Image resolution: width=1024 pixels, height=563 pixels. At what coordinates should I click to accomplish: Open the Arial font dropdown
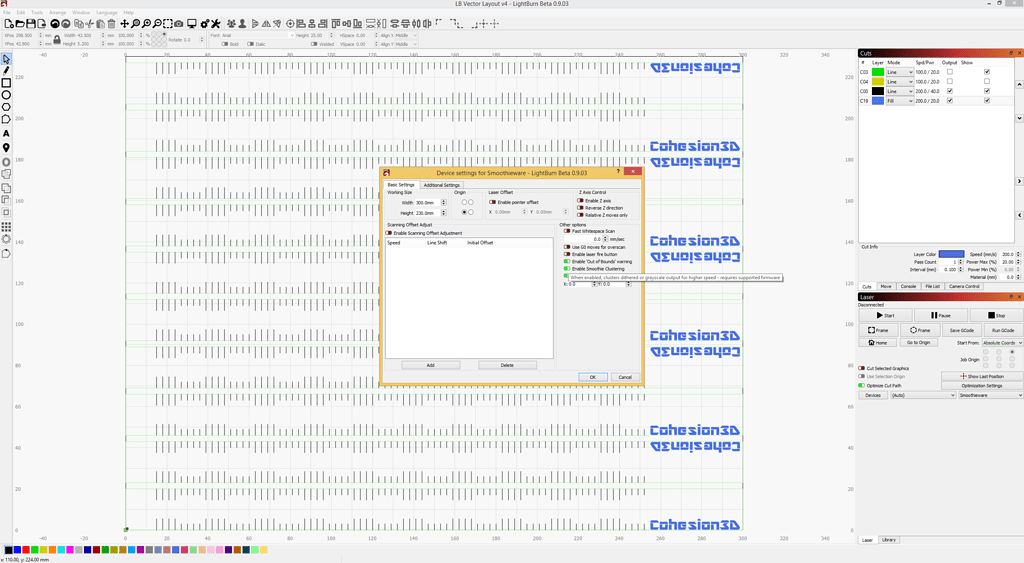258,35
